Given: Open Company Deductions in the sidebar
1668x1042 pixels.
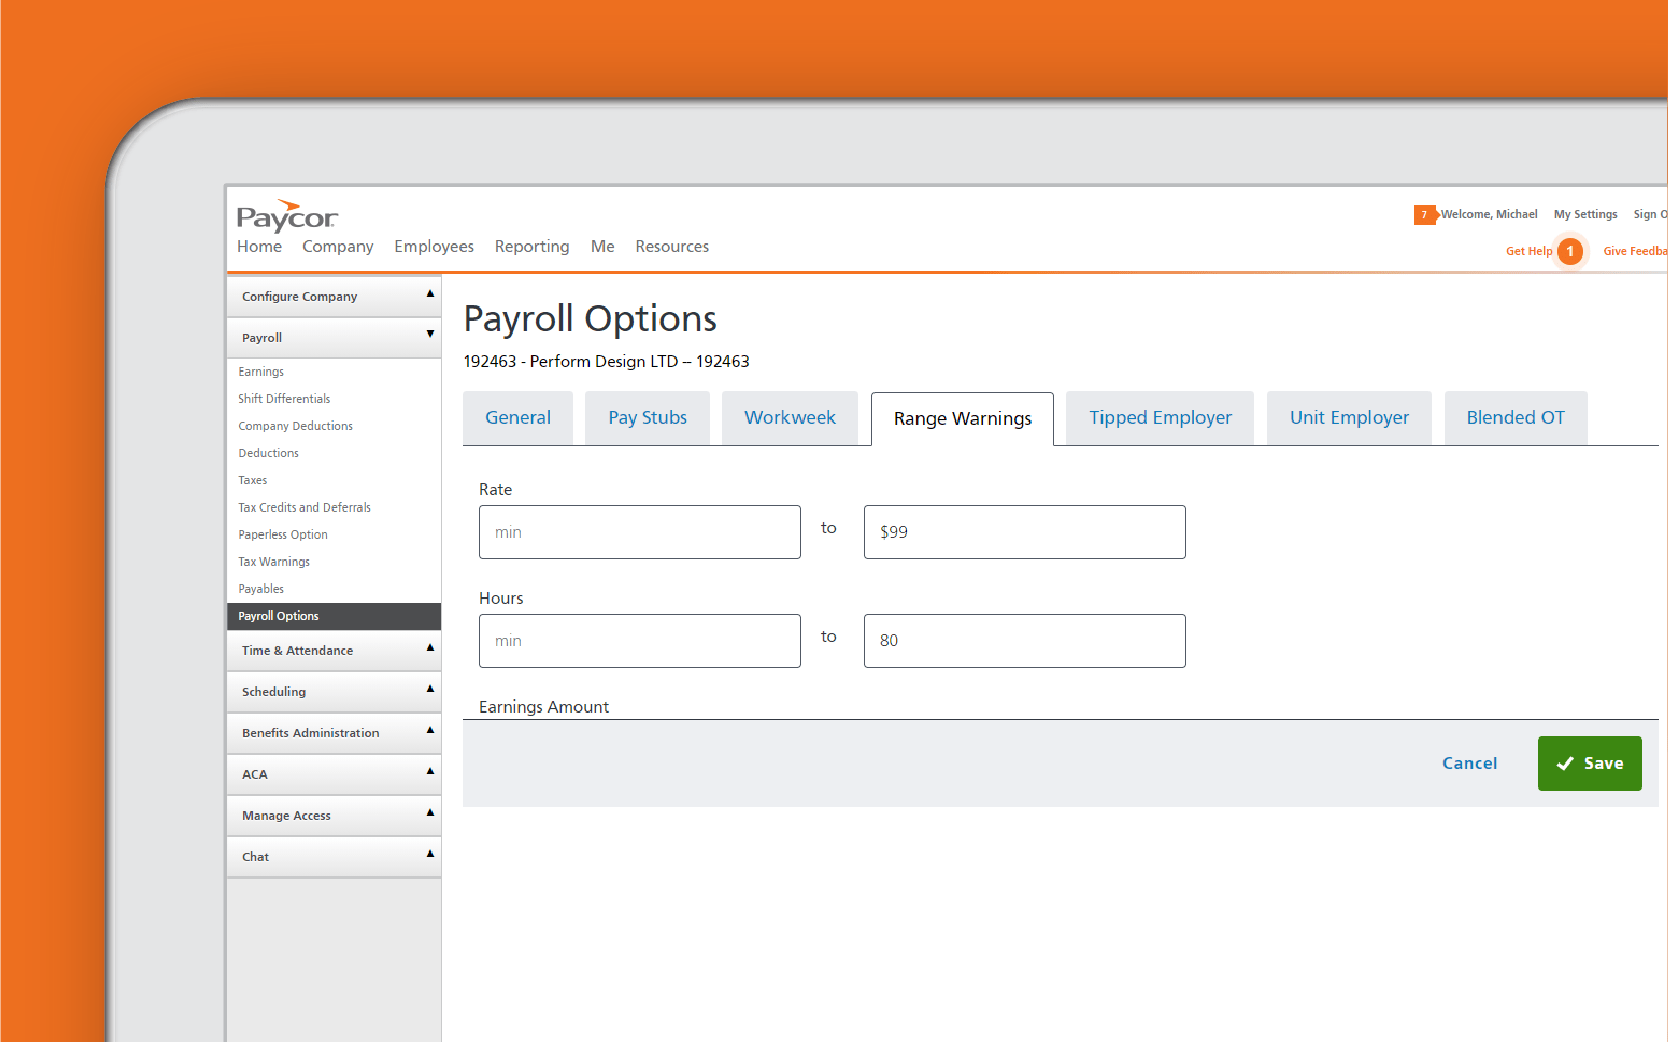Looking at the screenshot, I should click(x=295, y=426).
